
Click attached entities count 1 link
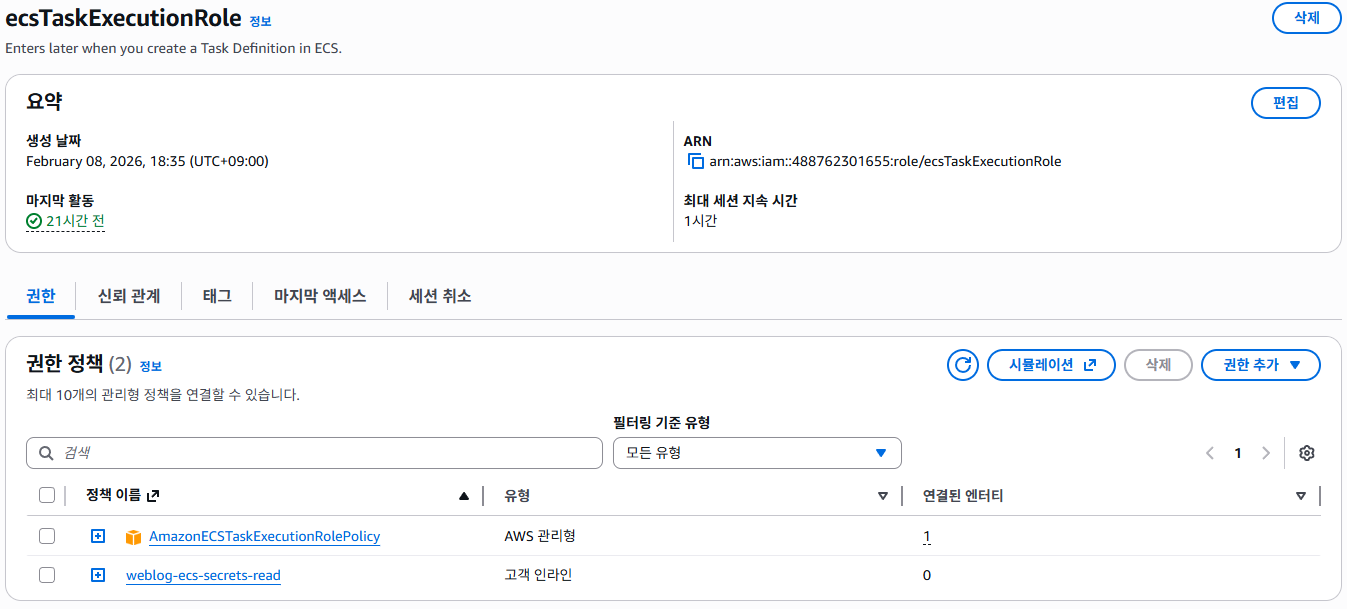click(927, 537)
